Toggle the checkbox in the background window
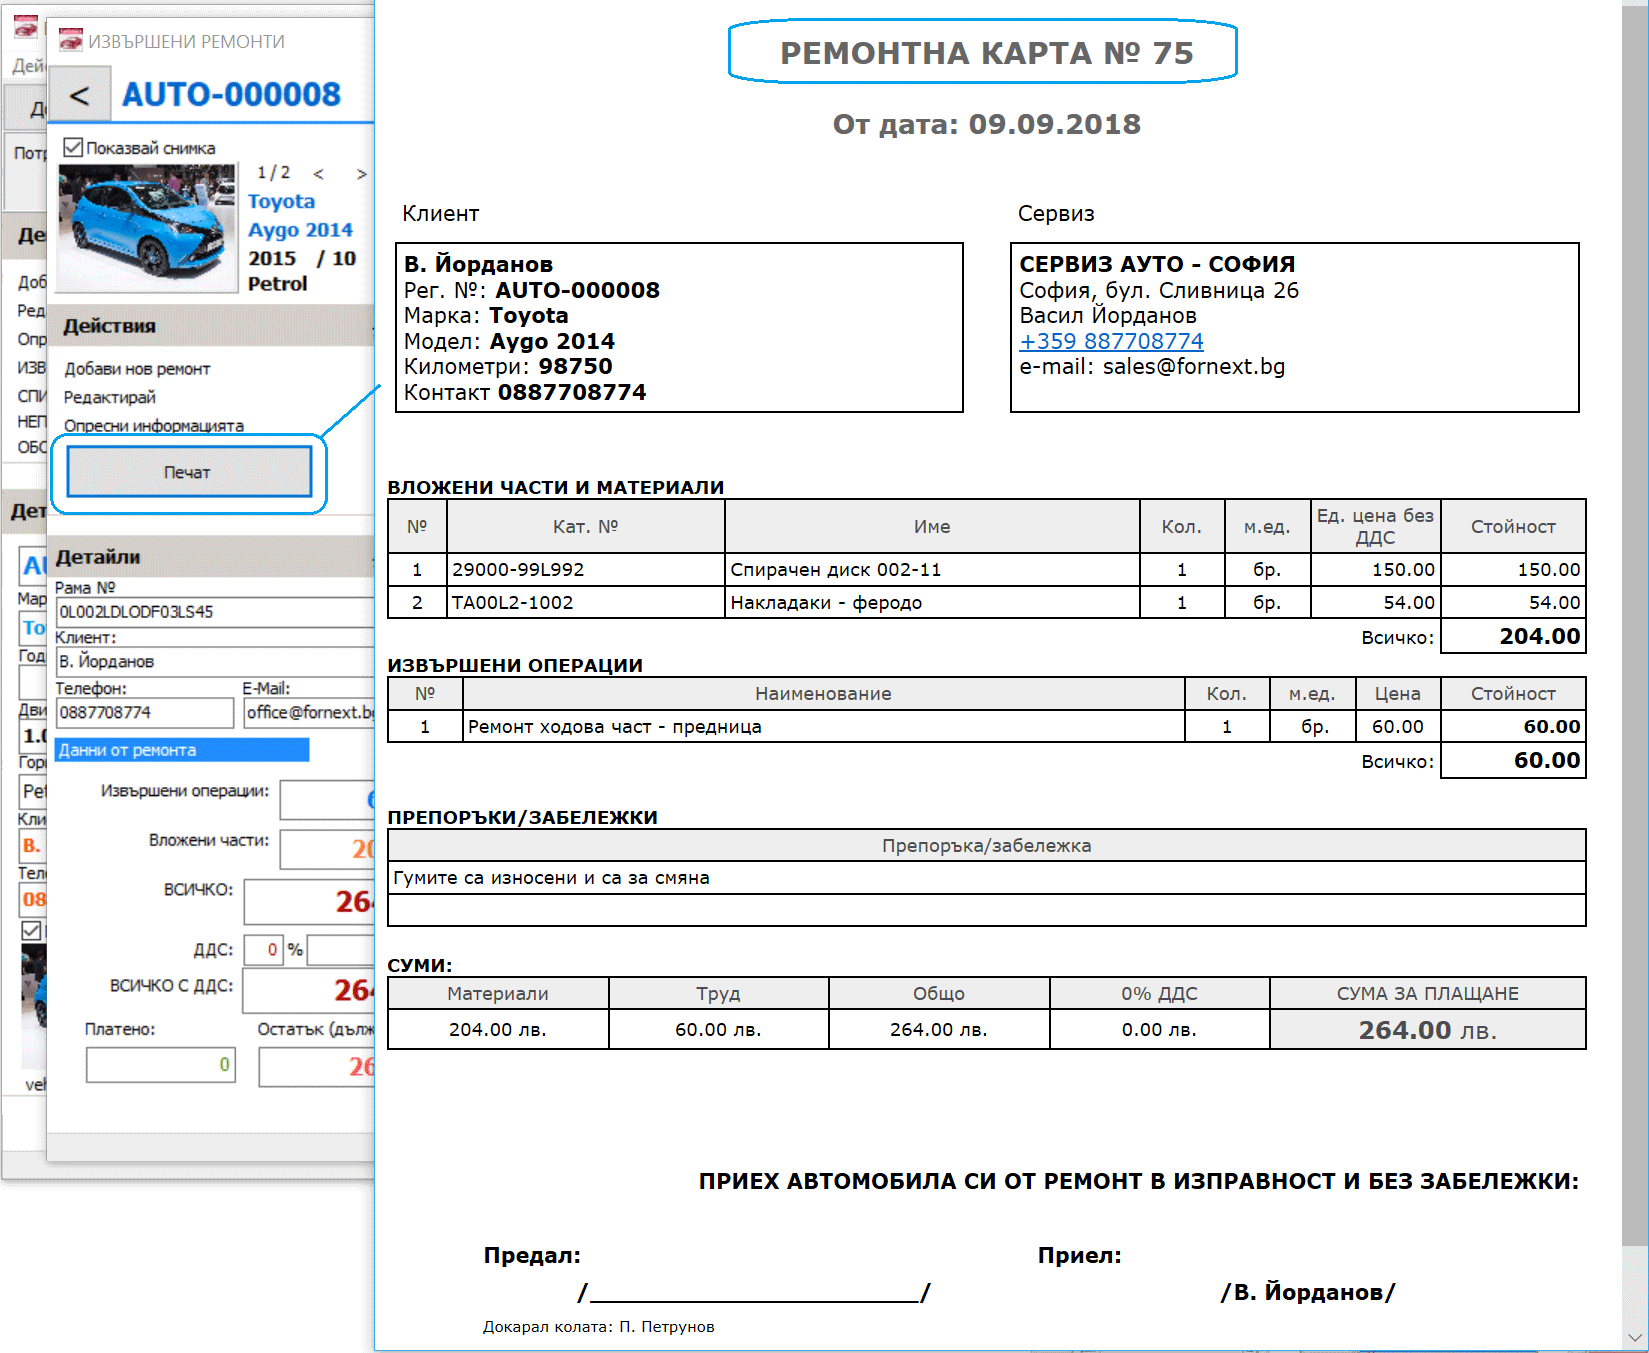Viewport: 1649px width, 1353px height. 32,930
